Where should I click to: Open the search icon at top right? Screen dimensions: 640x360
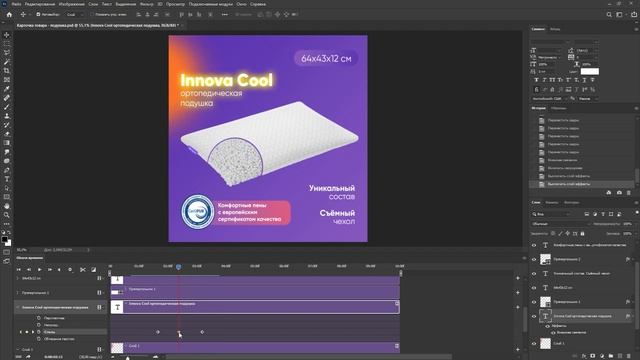click(x=609, y=14)
